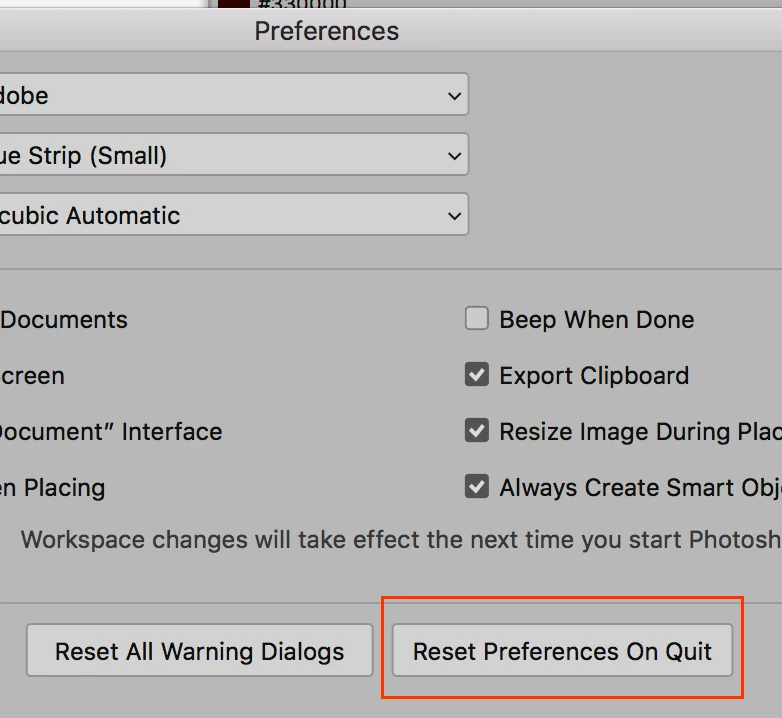Select the dark red color swatch at top
This screenshot has width=782, height=718.
pos(233,3)
